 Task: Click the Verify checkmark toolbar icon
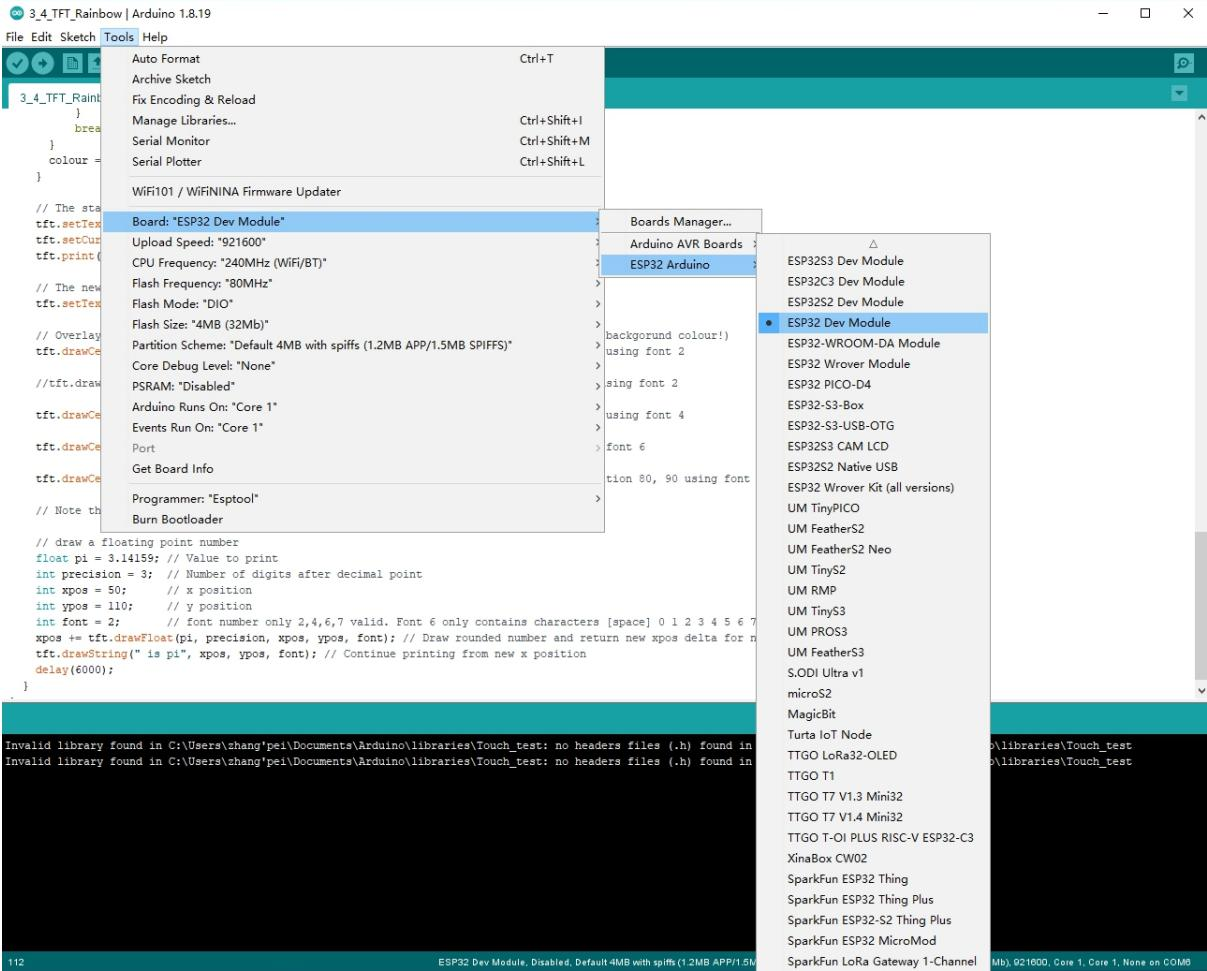click(x=17, y=63)
